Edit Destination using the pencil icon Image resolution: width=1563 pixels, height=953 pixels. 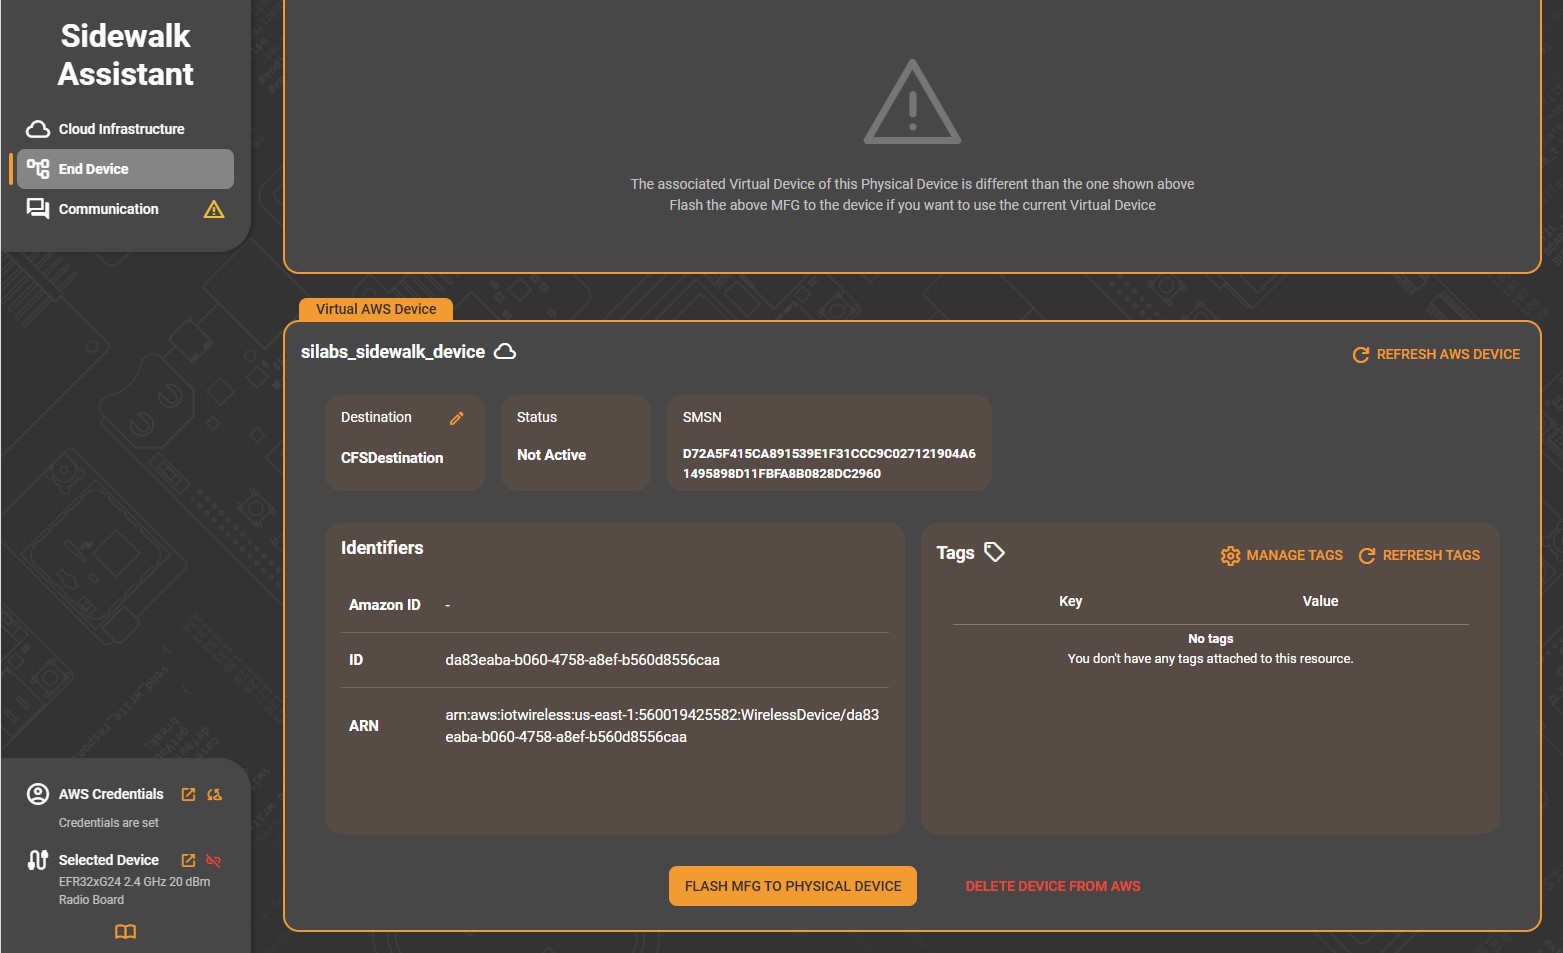click(x=457, y=418)
